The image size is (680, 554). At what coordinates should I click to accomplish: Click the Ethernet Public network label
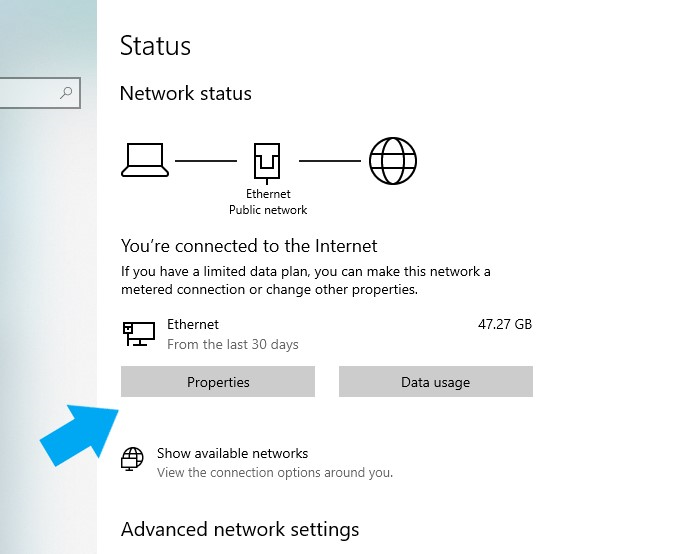tap(267, 202)
